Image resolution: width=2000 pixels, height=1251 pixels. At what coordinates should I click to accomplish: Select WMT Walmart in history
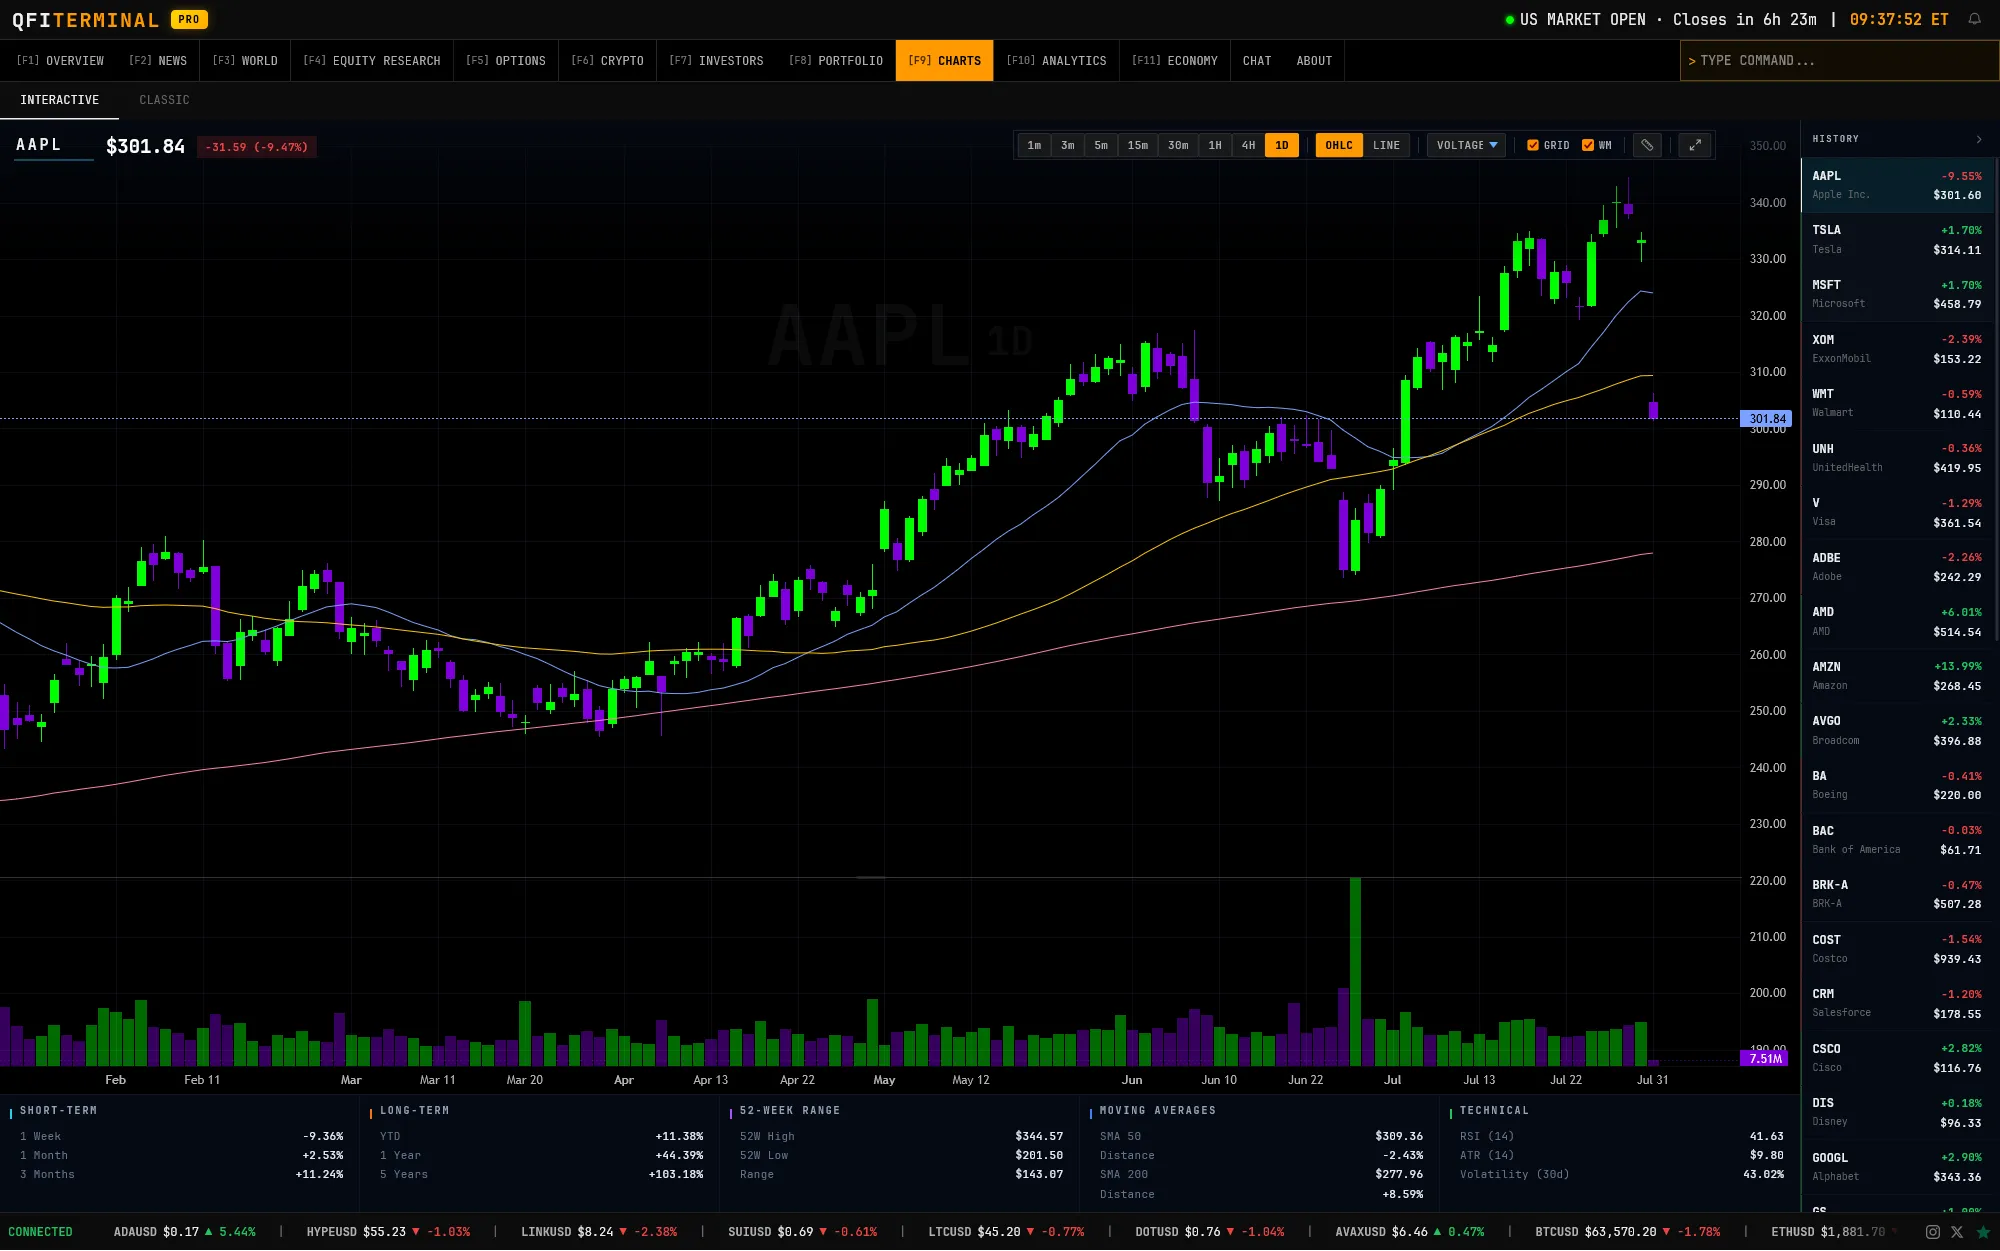point(1897,403)
